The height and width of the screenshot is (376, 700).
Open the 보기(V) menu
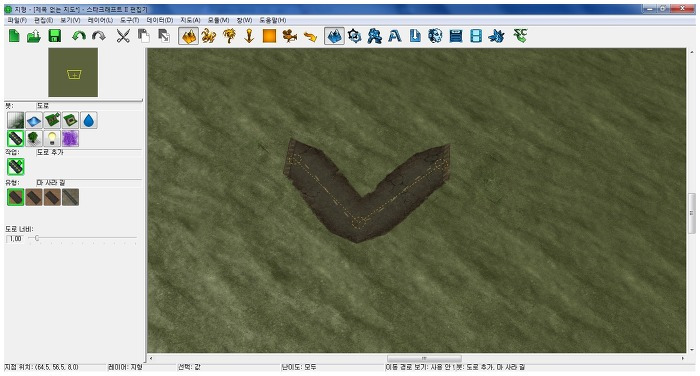[x=71, y=20]
